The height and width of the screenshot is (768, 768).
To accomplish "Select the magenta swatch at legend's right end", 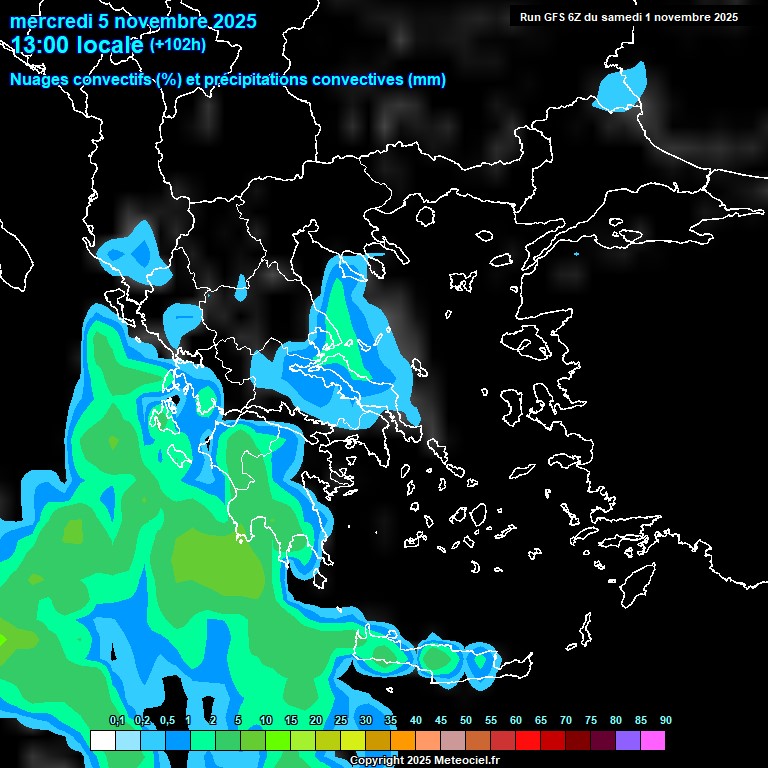I will 653,740.
